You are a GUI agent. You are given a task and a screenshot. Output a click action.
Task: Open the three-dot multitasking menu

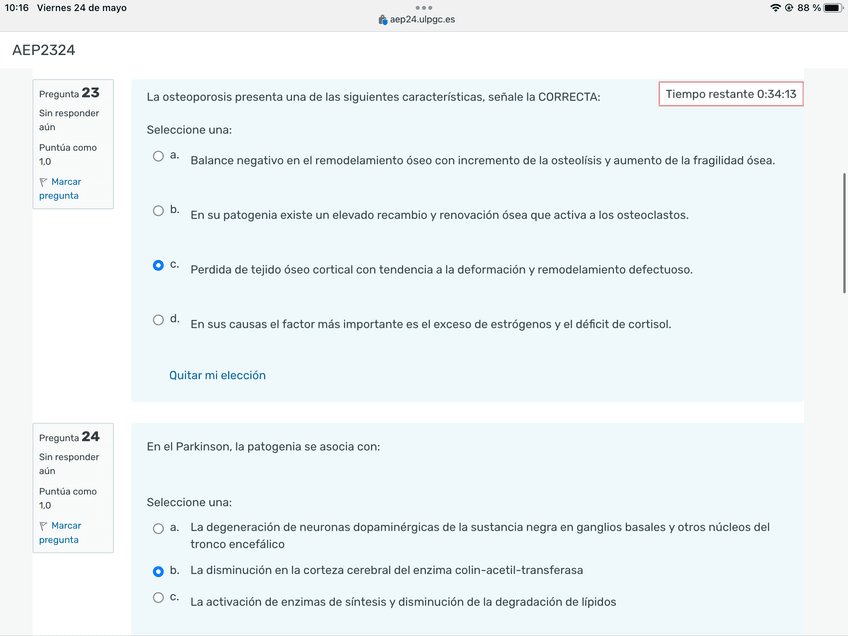[423, 8]
